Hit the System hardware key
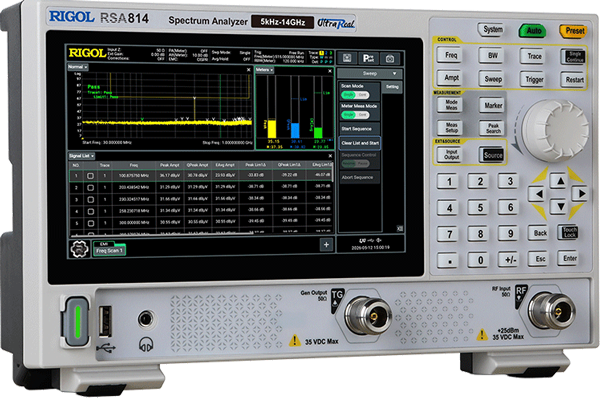 point(492,29)
